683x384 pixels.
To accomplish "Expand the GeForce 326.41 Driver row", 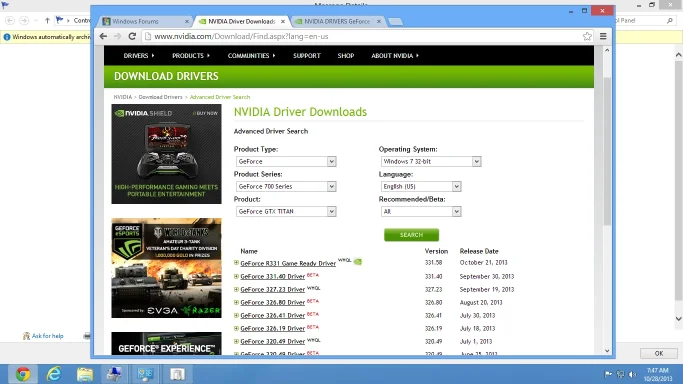I will pyautogui.click(x=236, y=315).
